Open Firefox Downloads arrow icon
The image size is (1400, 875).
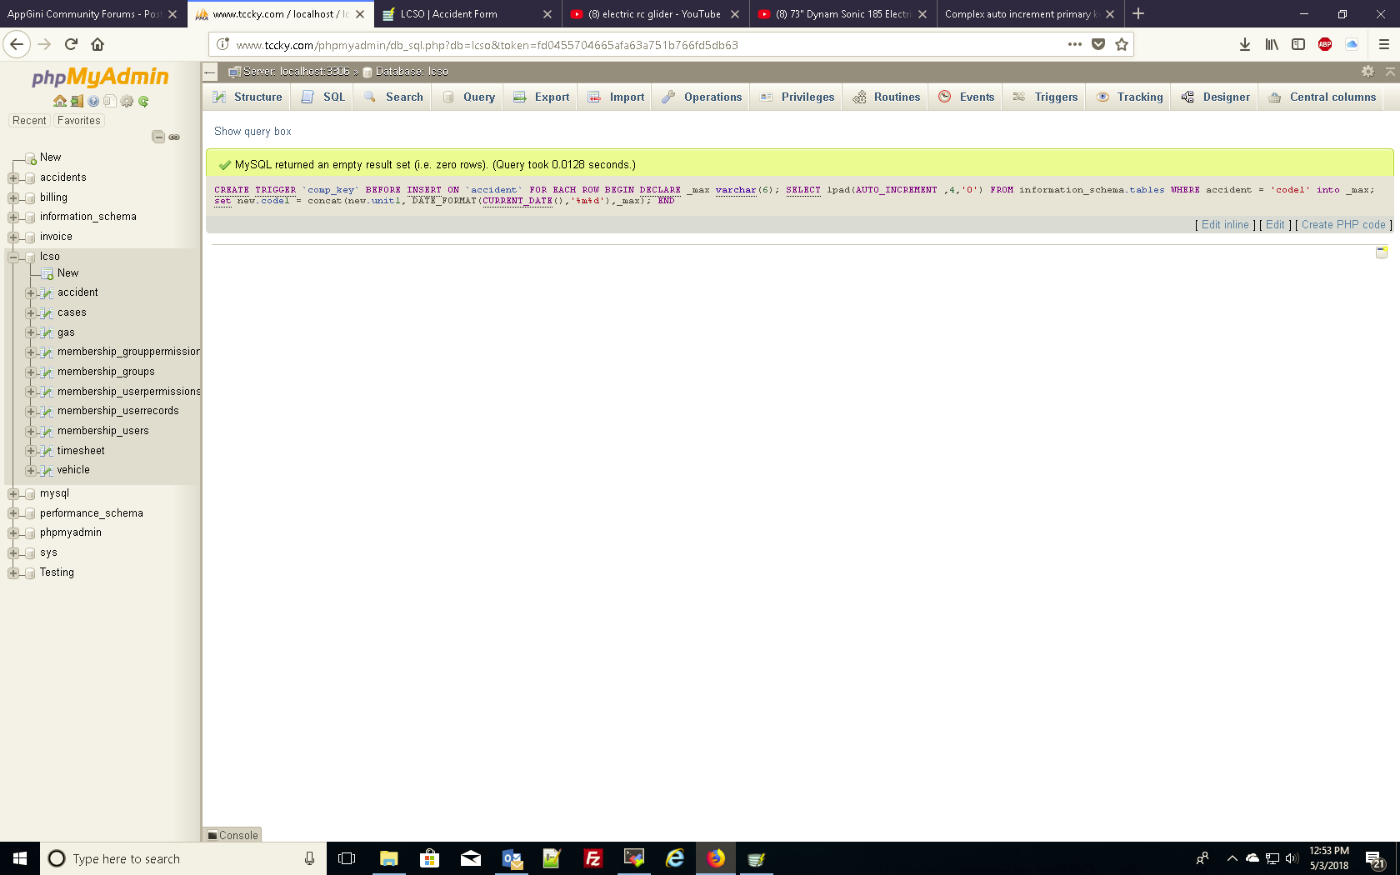pyautogui.click(x=1245, y=44)
